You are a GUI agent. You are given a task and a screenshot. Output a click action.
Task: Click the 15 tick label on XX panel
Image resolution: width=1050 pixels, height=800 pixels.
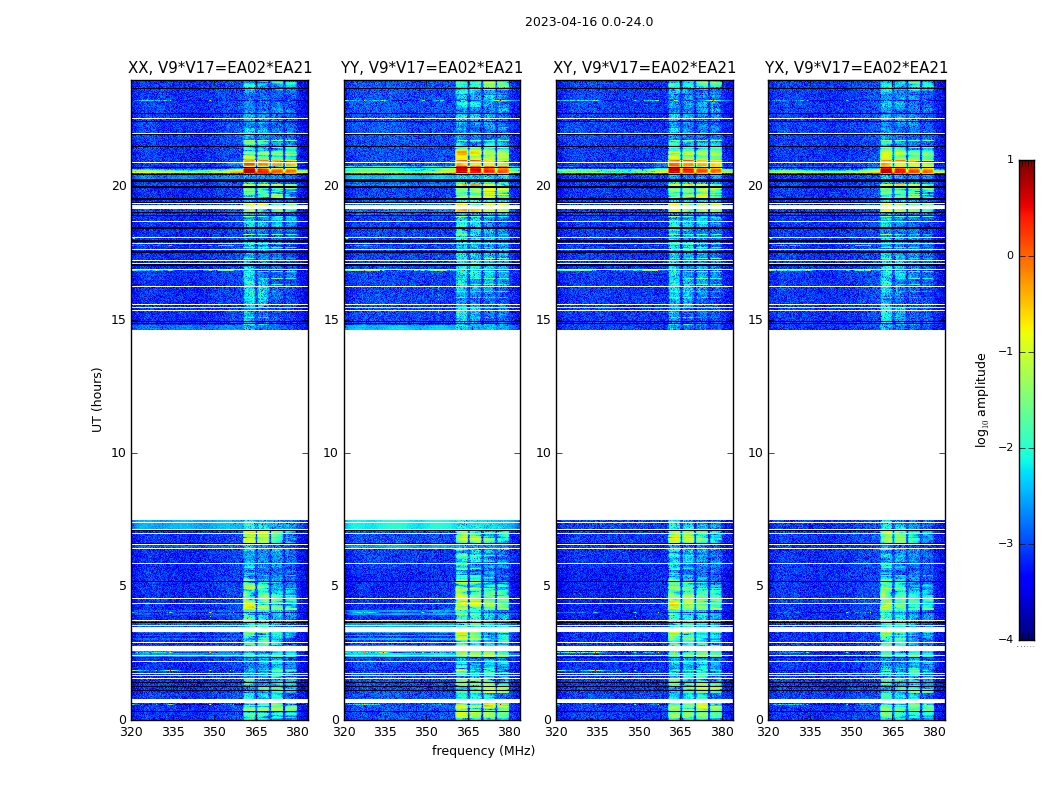point(119,320)
